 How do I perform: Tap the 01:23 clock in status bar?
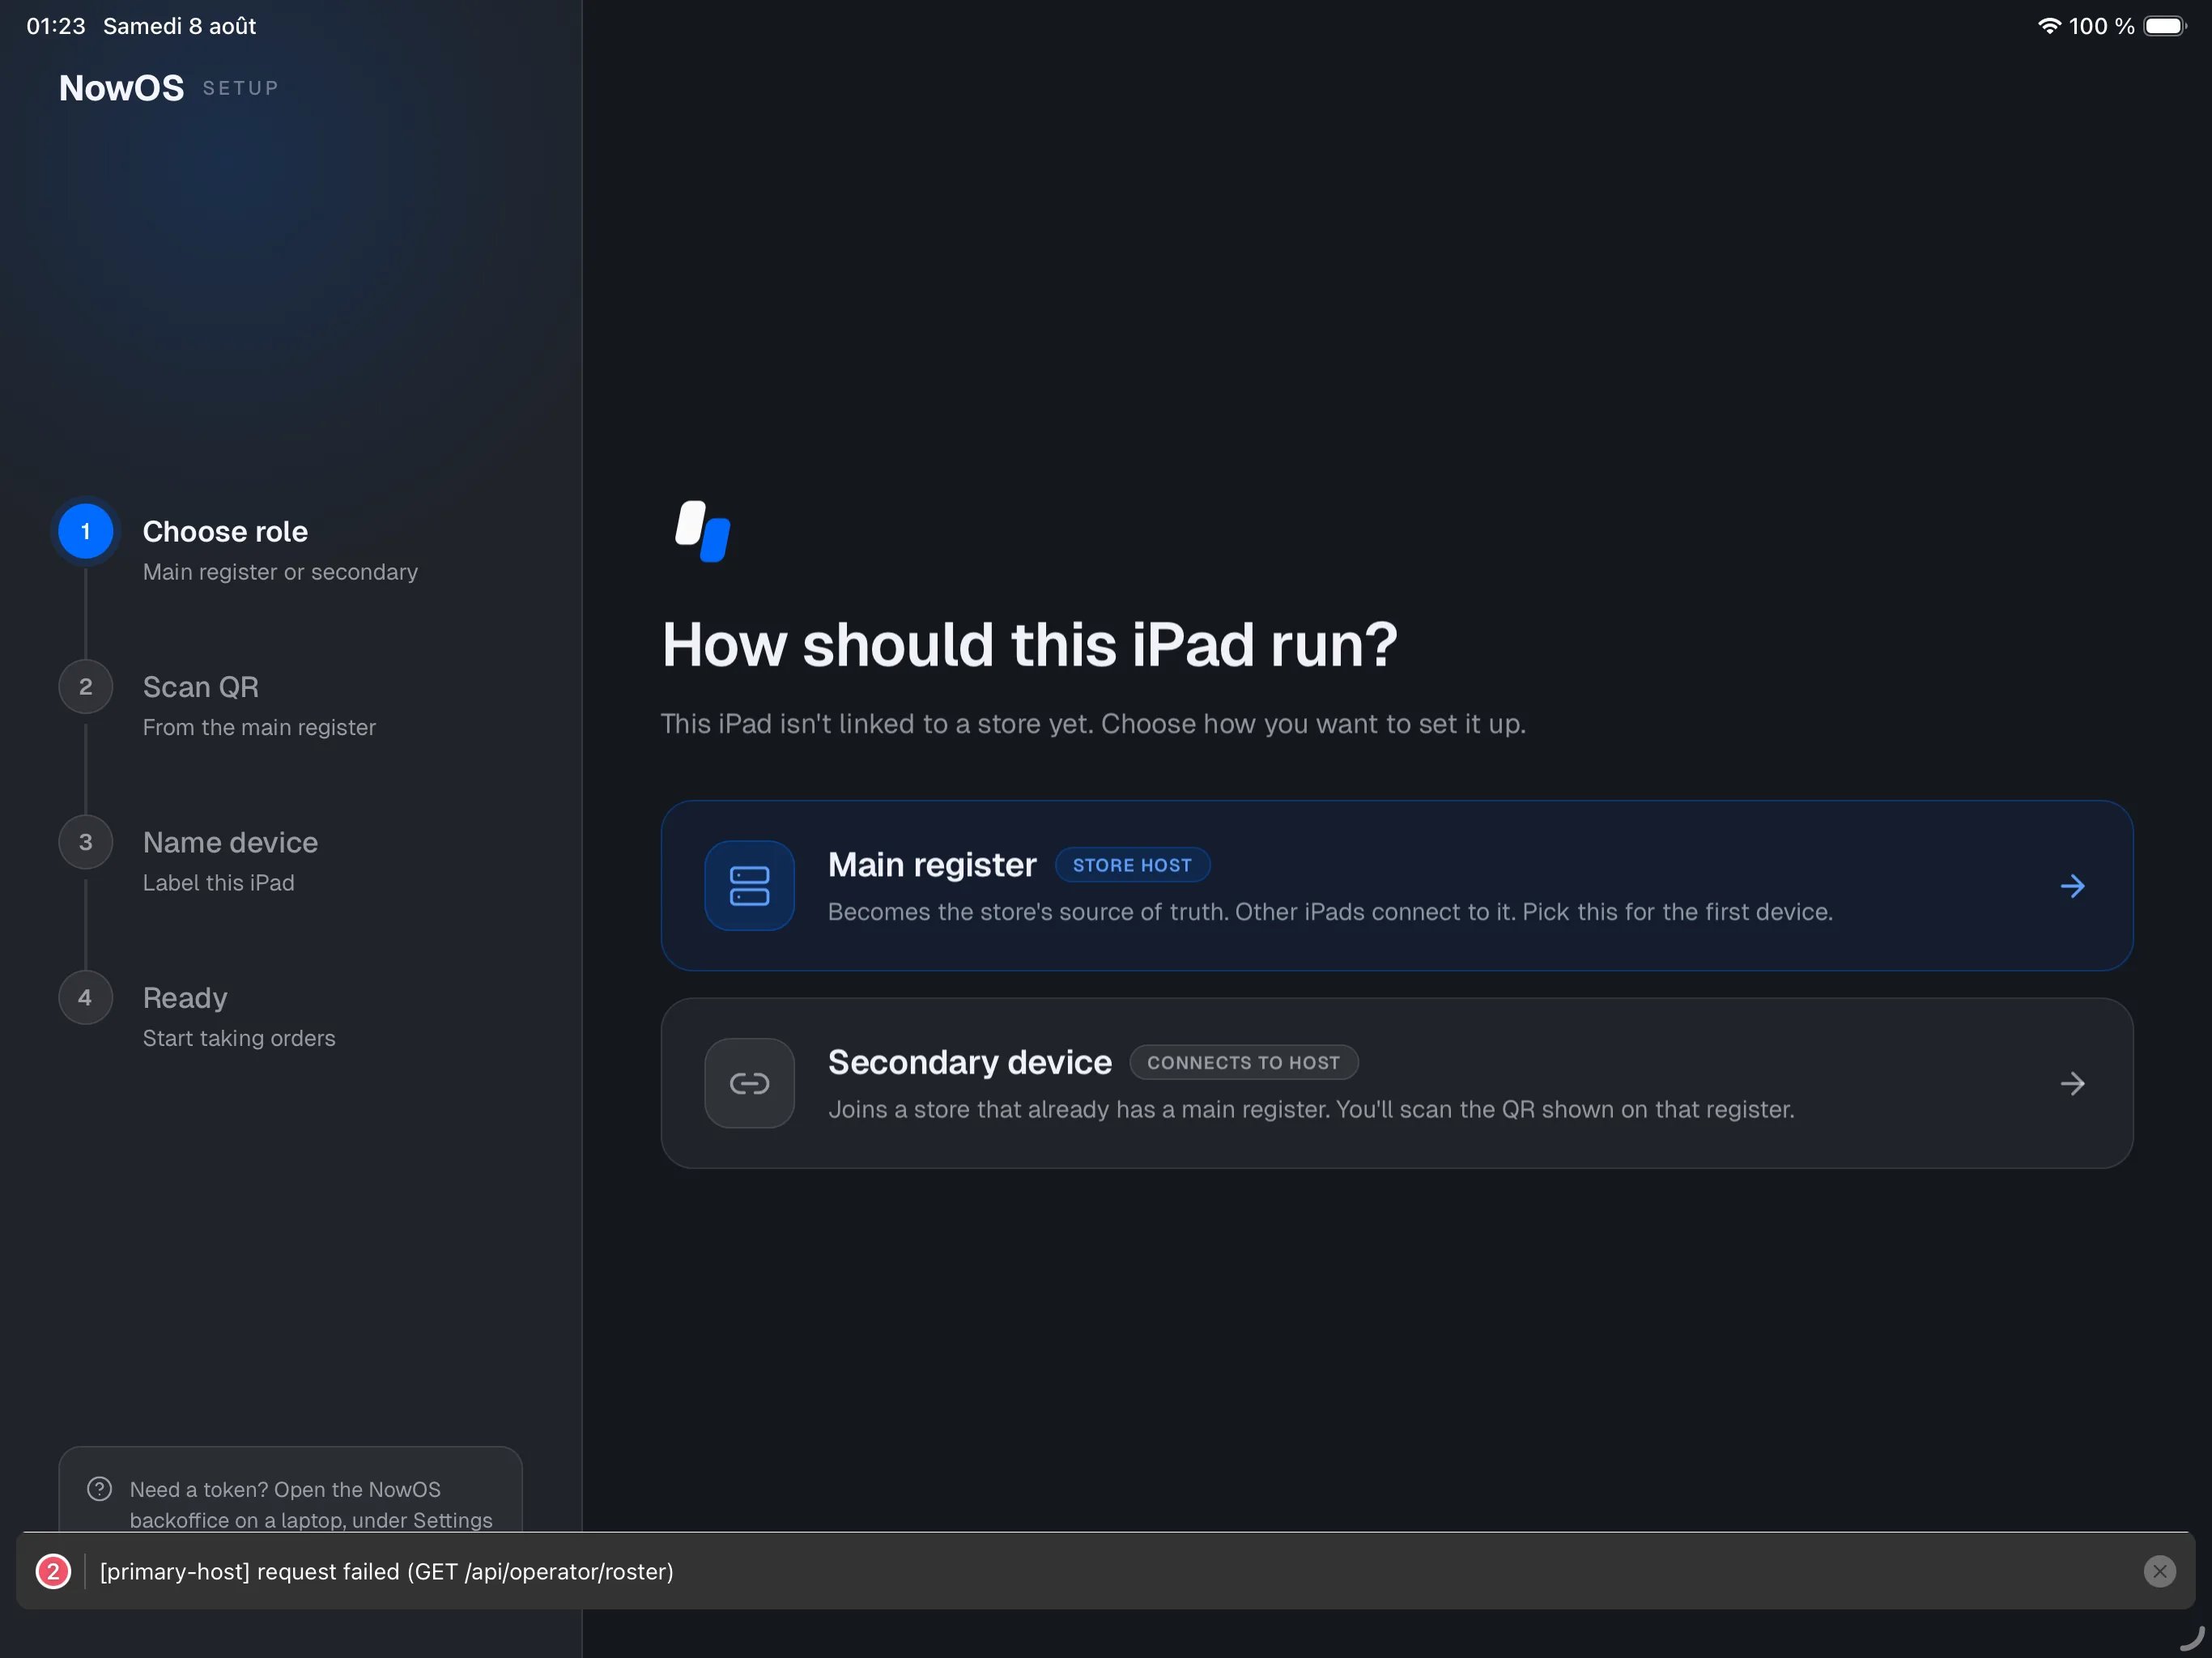point(56,26)
